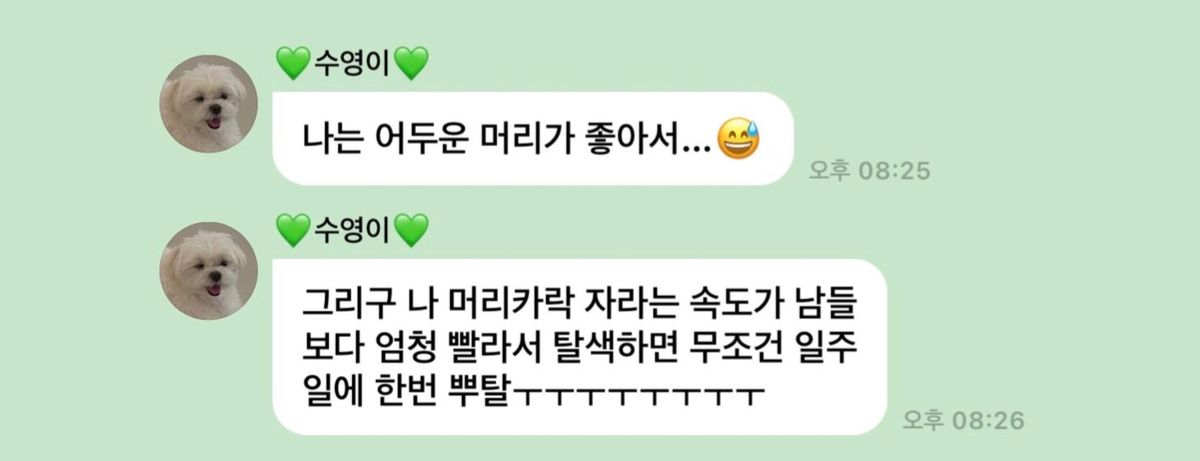The width and height of the screenshot is (1200, 461).
Task: Open 수영이's profile photo beside first message
Action: coord(210,104)
